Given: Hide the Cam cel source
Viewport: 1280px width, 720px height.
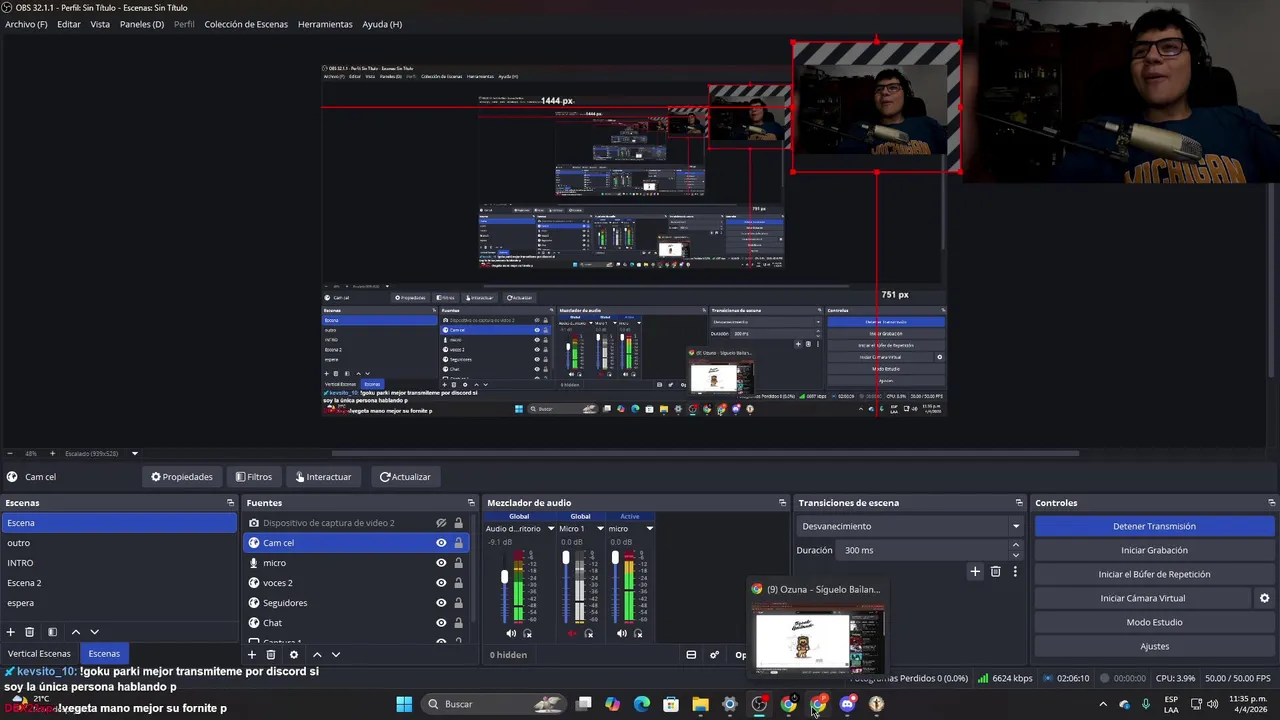Looking at the screenshot, I should coord(441,543).
